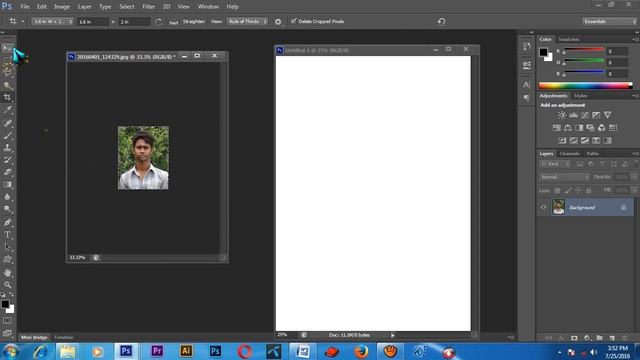Switch to the Styles tab
The width and height of the screenshot is (640, 360).
pyautogui.click(x=580, y=96)
